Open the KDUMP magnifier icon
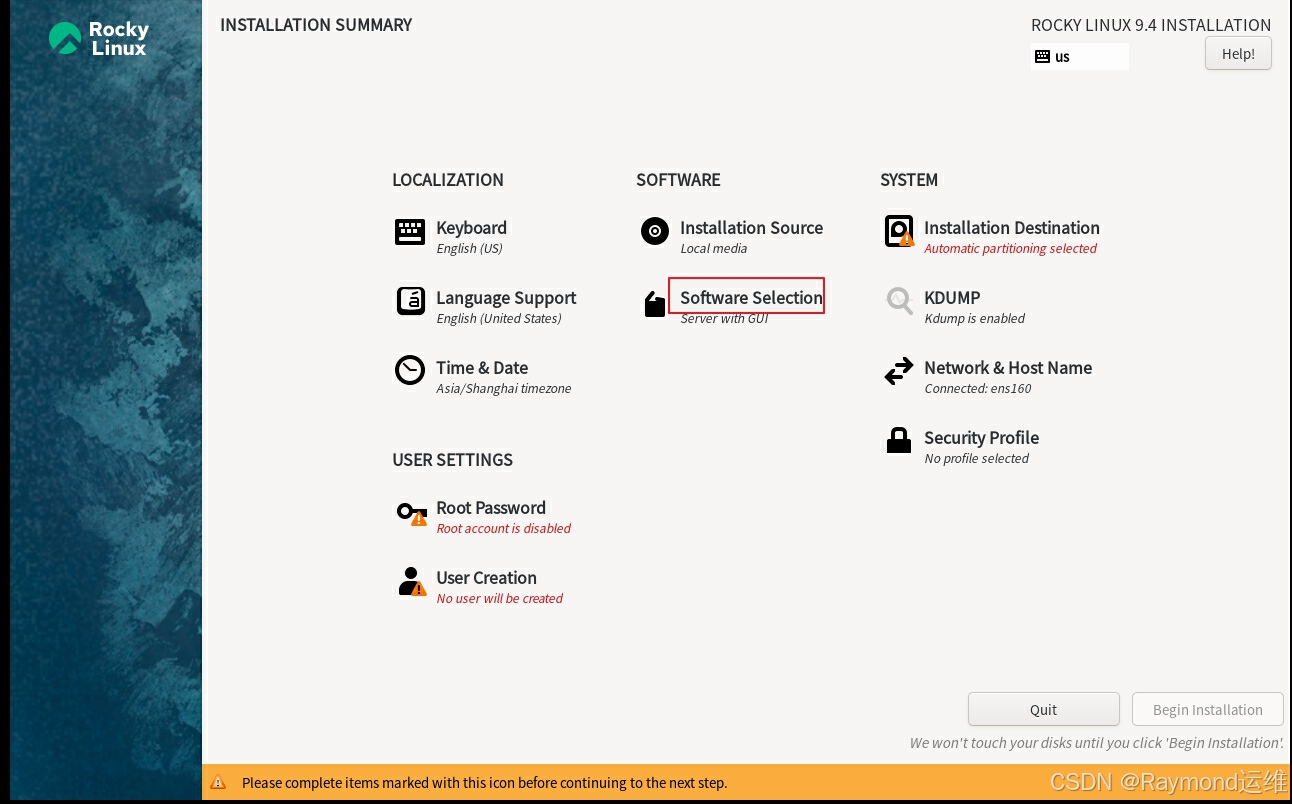Screen dimensions: 1292x804 (x=899, y=301)
